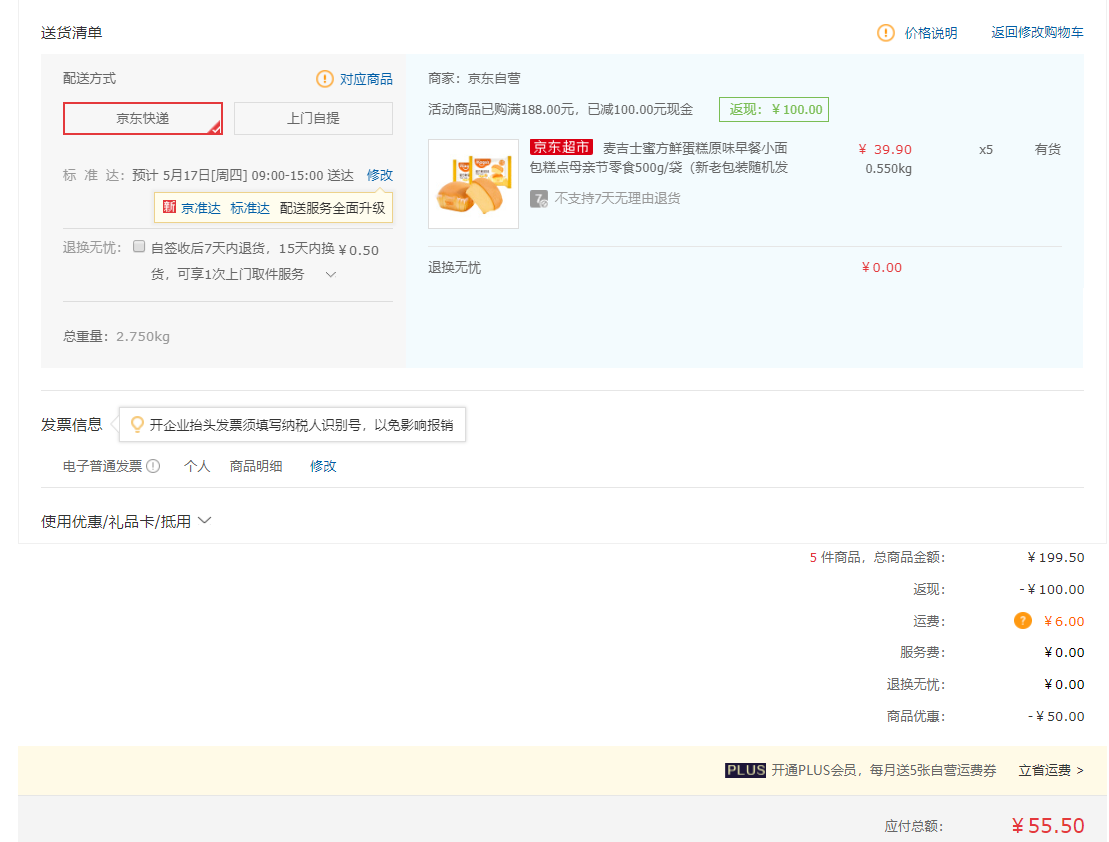Click the 返现 ¥100.00 badge
Viewport: 1109px width, 842px height.
774,110
